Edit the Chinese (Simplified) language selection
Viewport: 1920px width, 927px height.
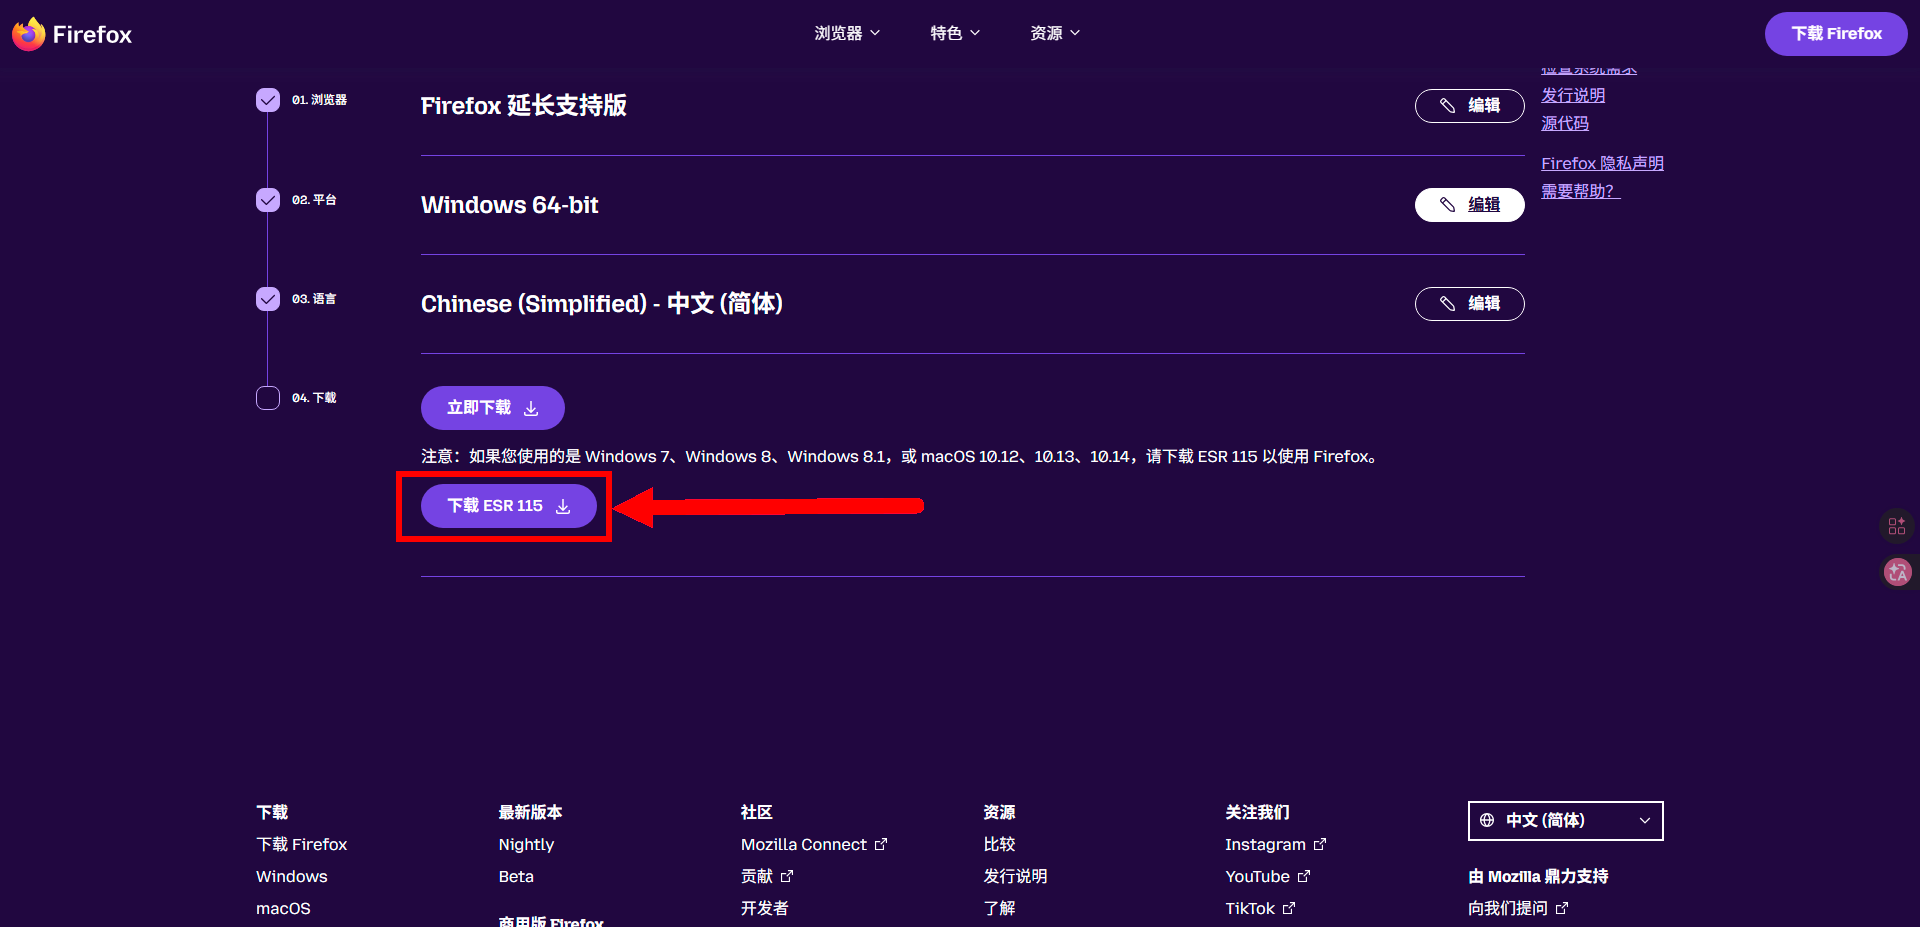[1469, 303]
